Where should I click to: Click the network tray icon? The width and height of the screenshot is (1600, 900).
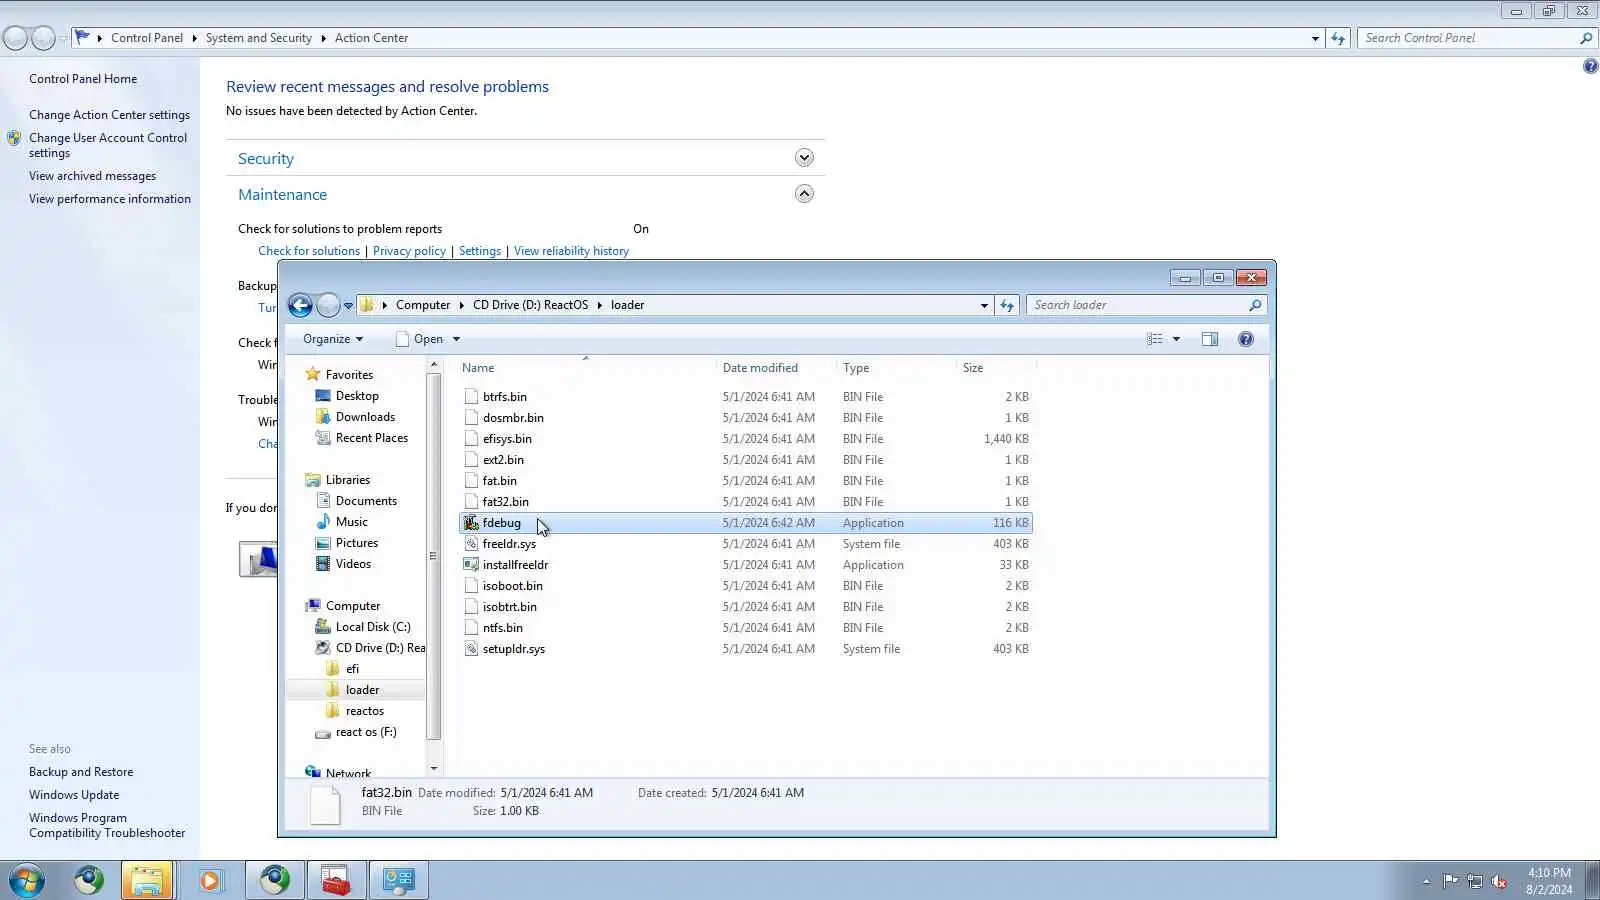pyautogui.click(x=1474, y=881)
